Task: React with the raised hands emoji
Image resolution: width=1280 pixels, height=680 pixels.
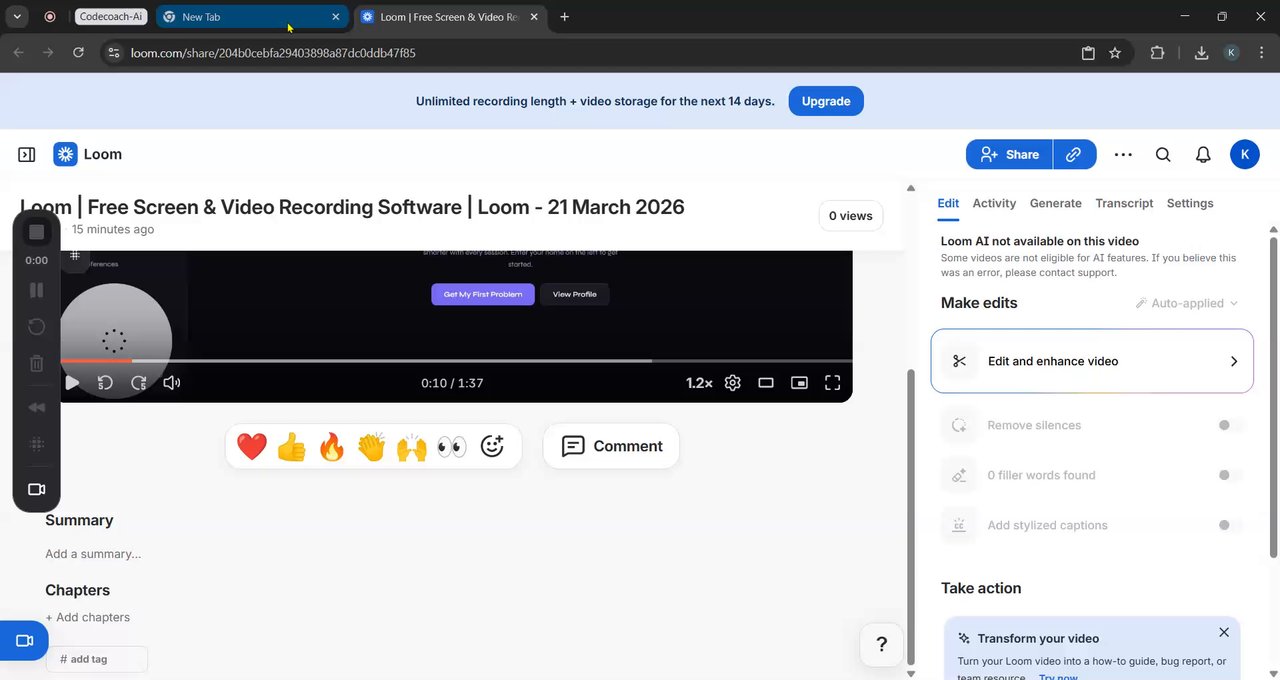Action: (x=412, y=446)
